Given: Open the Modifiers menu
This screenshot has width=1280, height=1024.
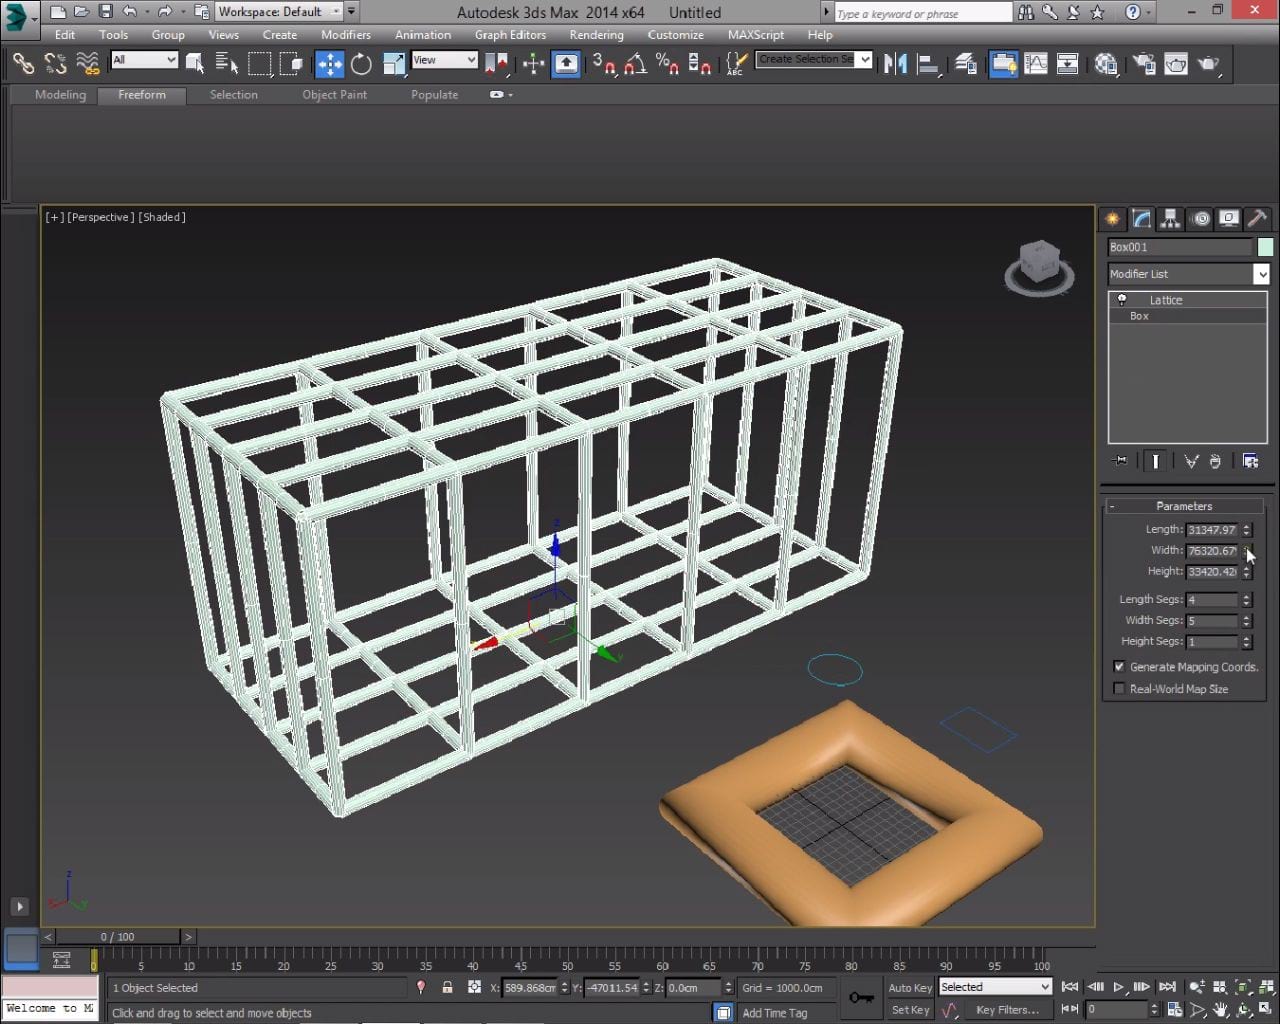Looking at the screenshot, I should [346, 34].
